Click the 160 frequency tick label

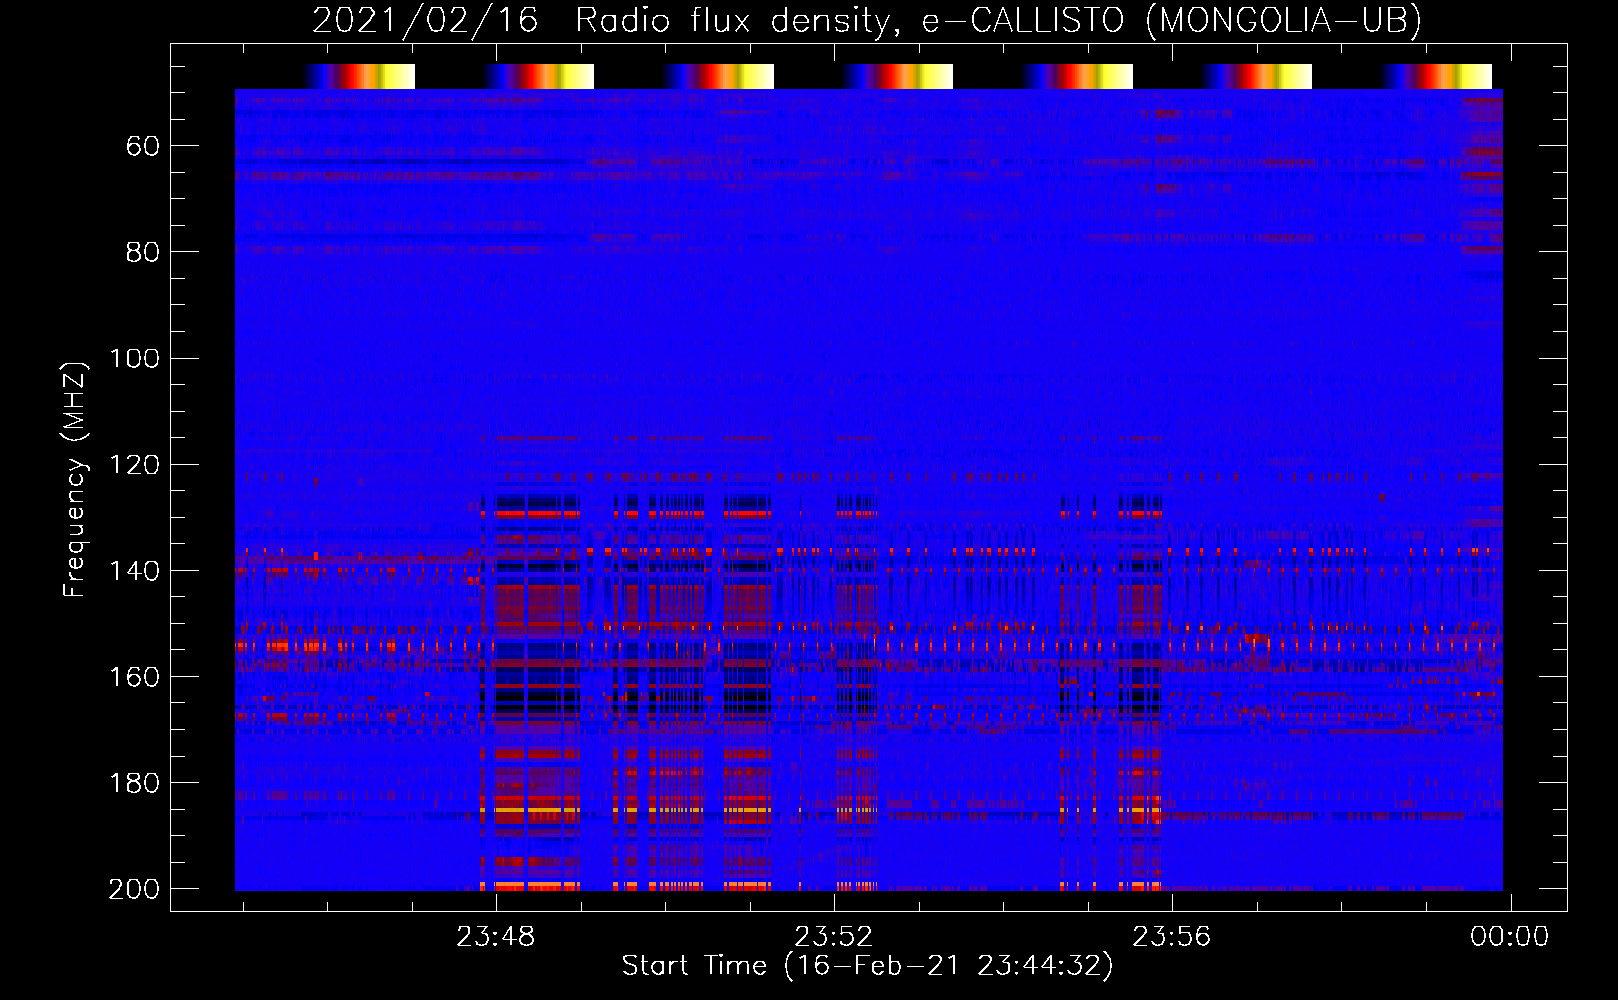135,677
